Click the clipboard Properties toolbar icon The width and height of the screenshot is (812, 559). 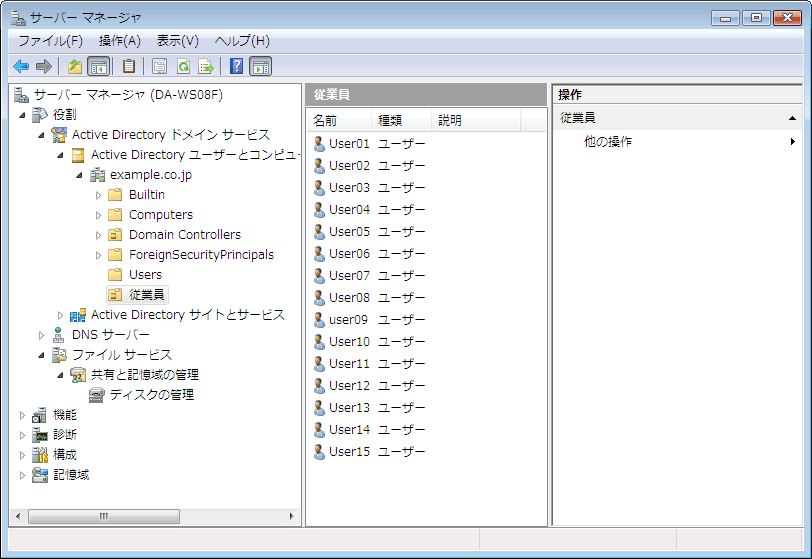pos(128,66)
